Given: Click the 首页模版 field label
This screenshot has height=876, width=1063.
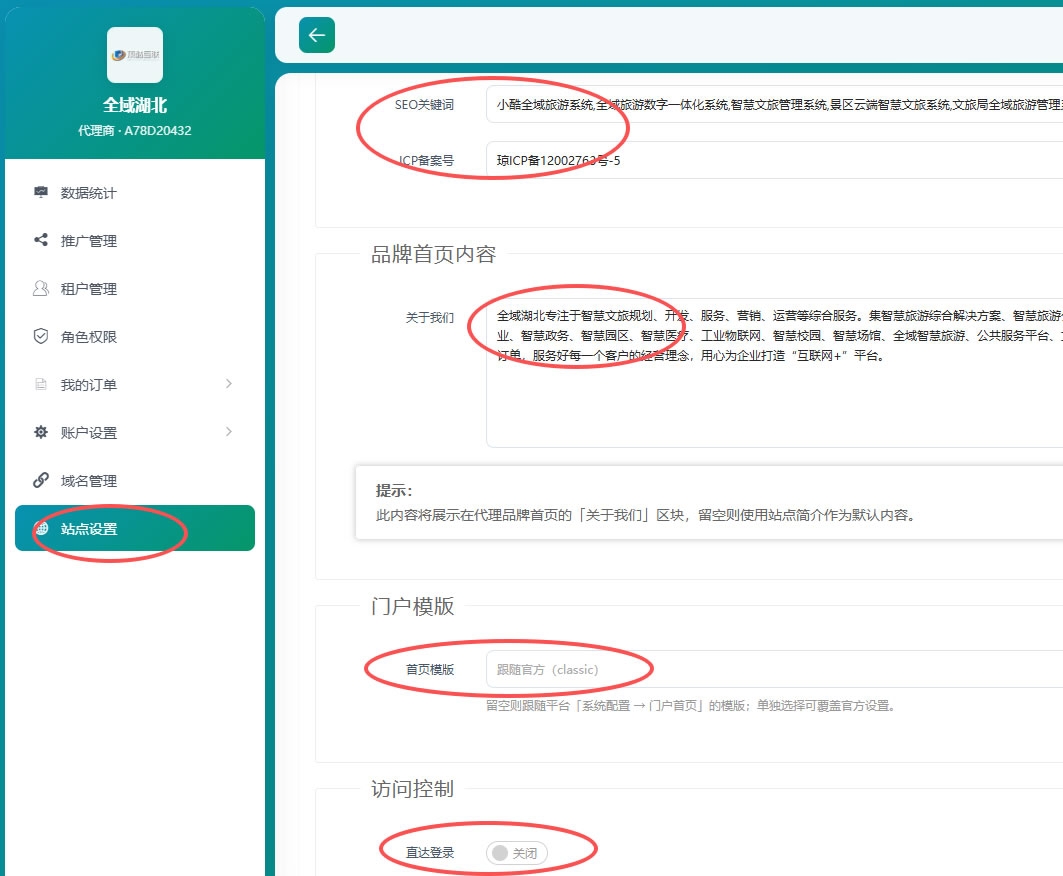Looking at the screenshot, I should [x=430, y=670].
